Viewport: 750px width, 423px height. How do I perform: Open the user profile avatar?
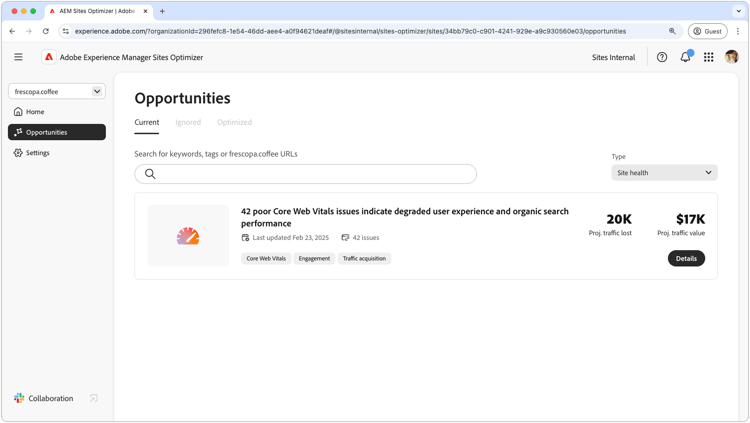point(731,57)
